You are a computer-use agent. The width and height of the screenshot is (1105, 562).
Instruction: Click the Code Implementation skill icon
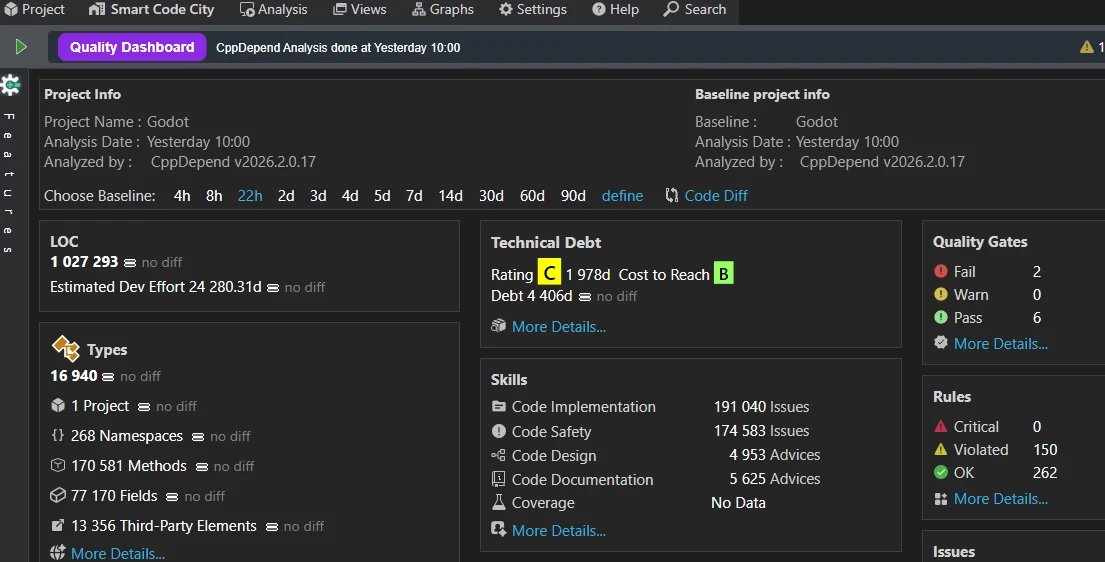(x=499, y=406)
